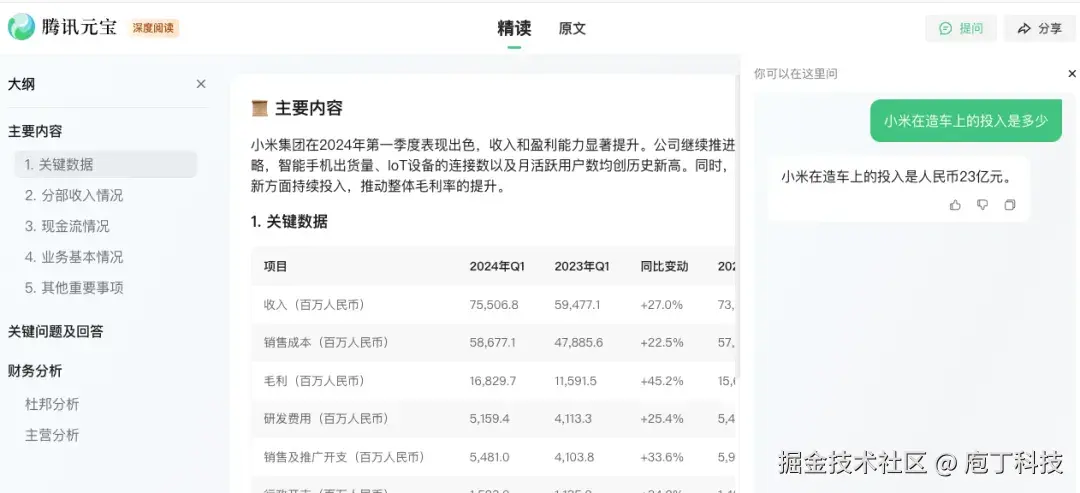The height and width of the screenshot is (493, 1080).
Task: Click the 项目 column header
Action: [x=276, y=266]
